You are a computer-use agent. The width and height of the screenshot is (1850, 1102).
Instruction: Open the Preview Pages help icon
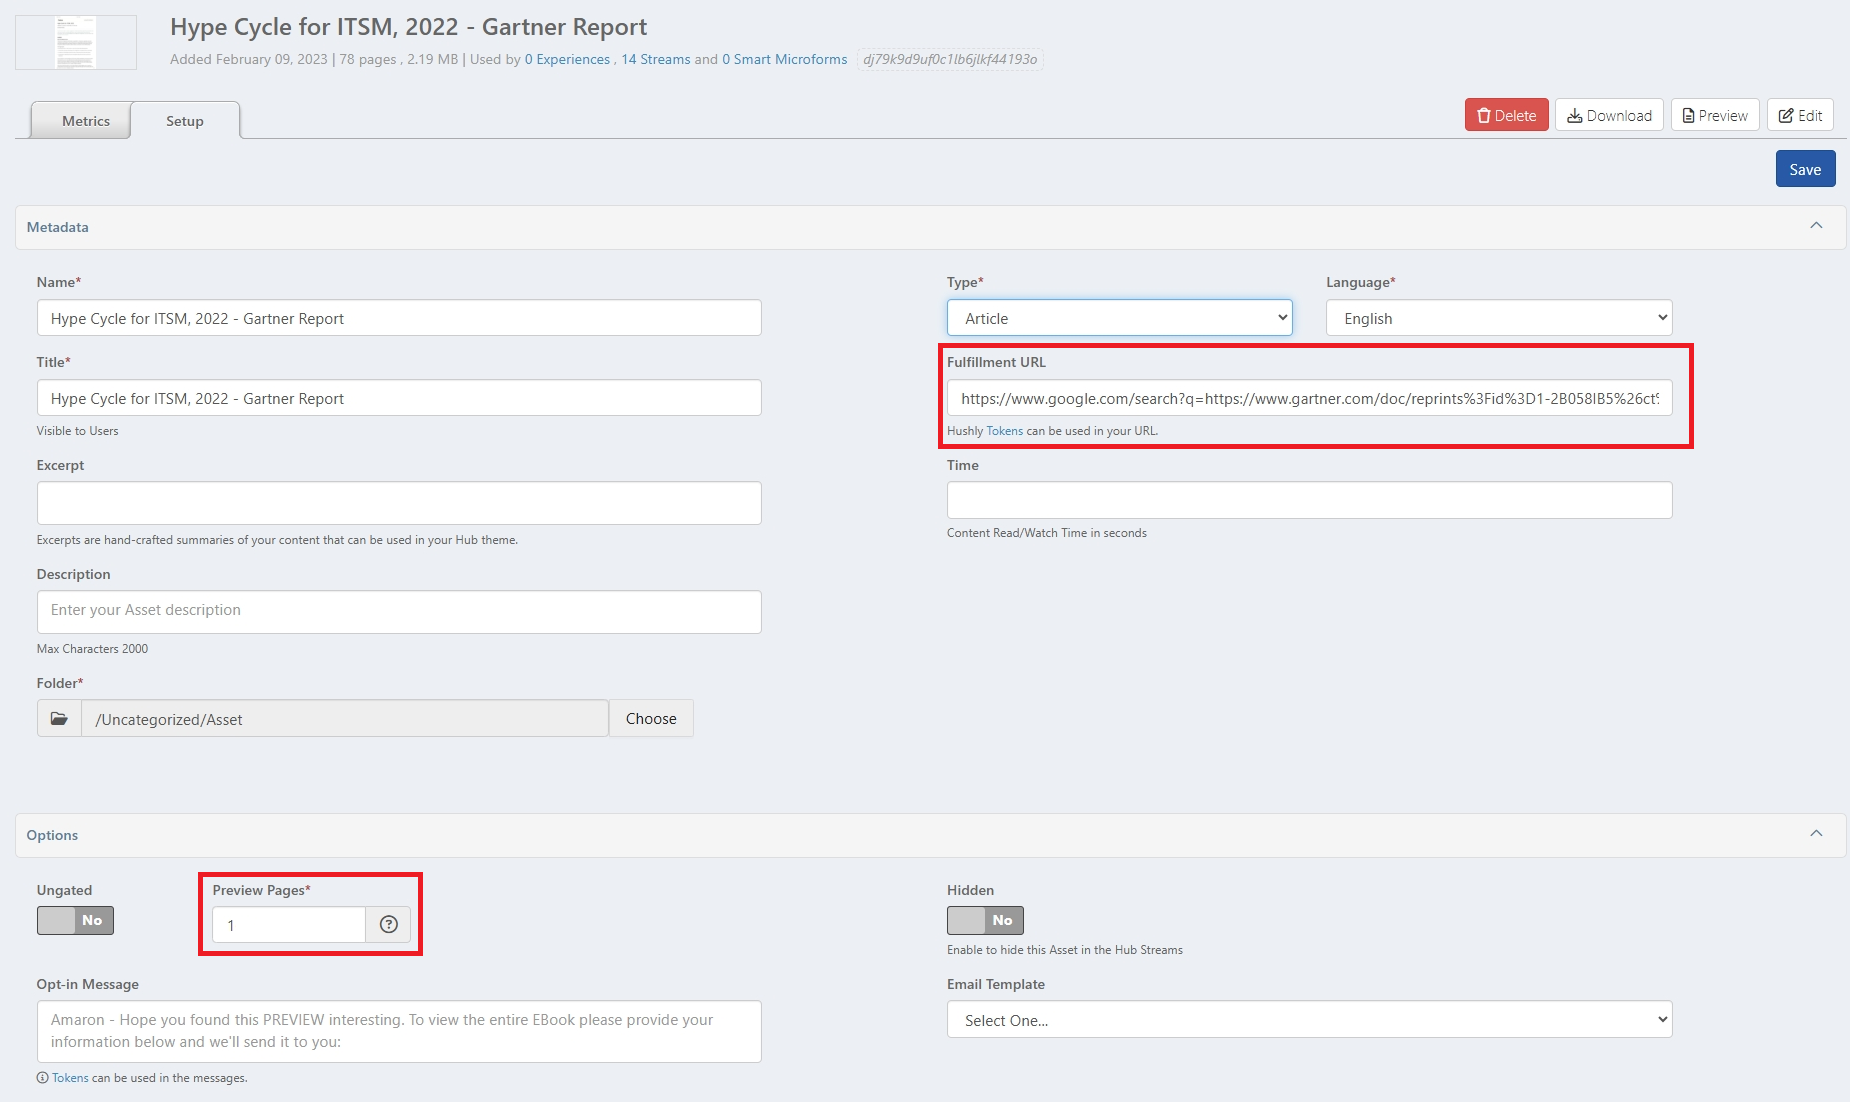point(389,925)
